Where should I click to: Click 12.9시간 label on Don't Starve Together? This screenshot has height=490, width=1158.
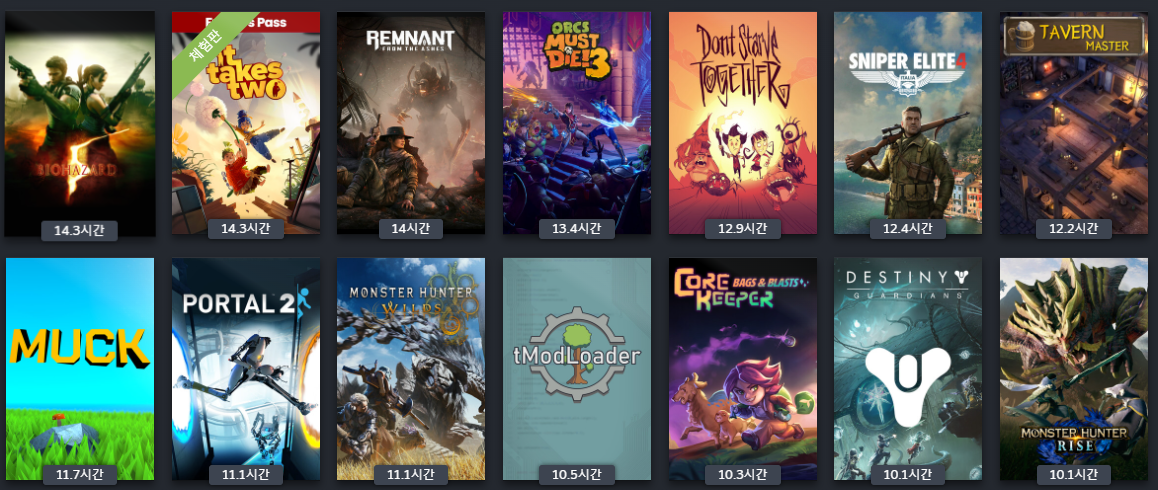pos(742,228)
